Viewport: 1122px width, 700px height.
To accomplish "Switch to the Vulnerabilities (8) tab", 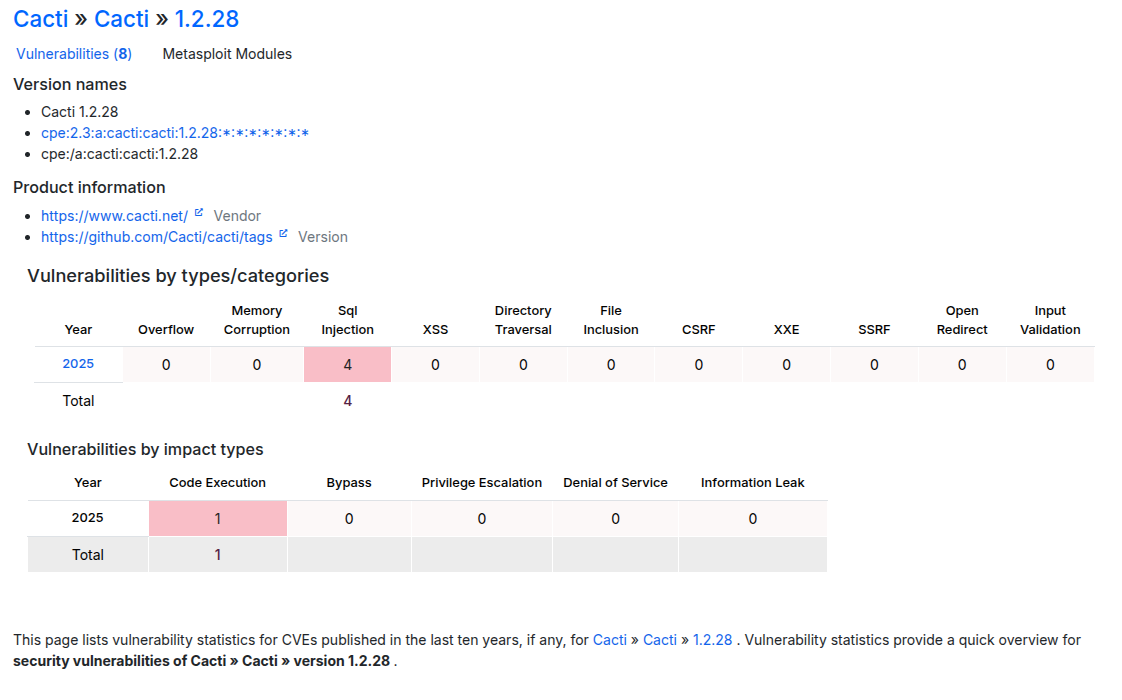I will (74, 54).
